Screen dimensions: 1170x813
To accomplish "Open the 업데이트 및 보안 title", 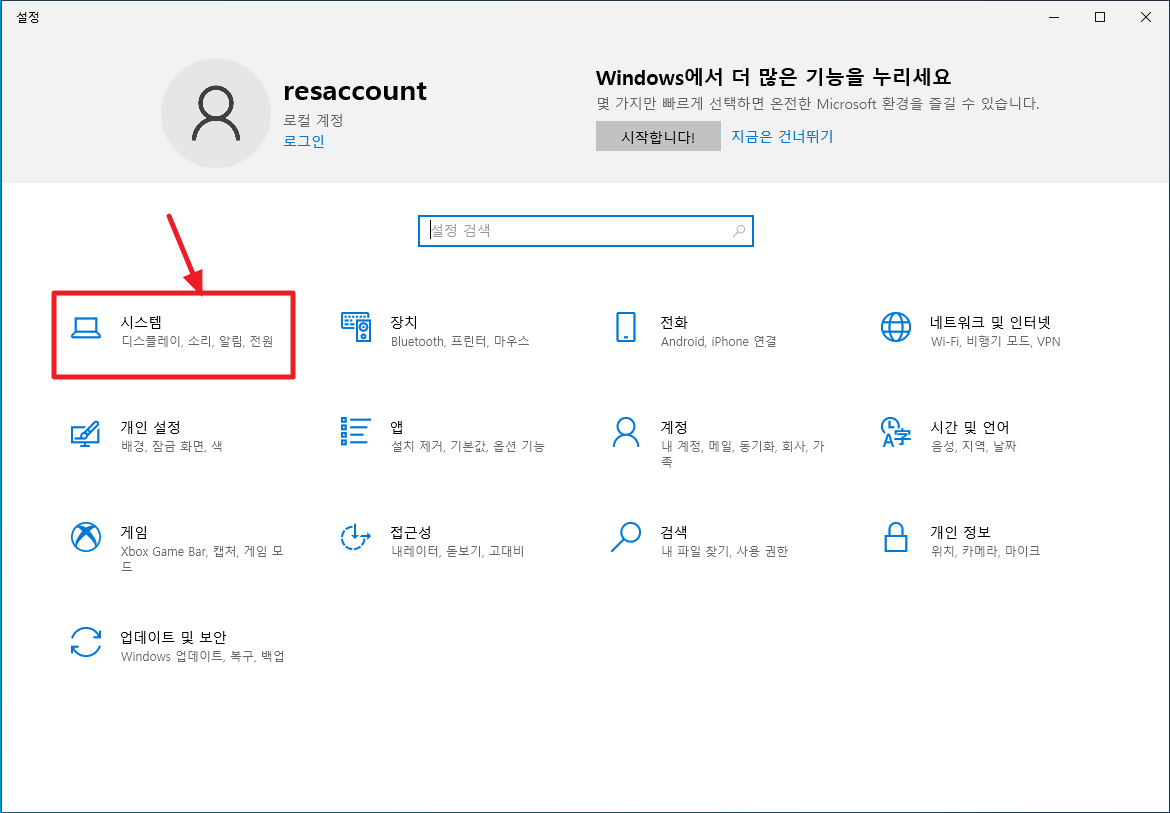I will pos(173,638).
